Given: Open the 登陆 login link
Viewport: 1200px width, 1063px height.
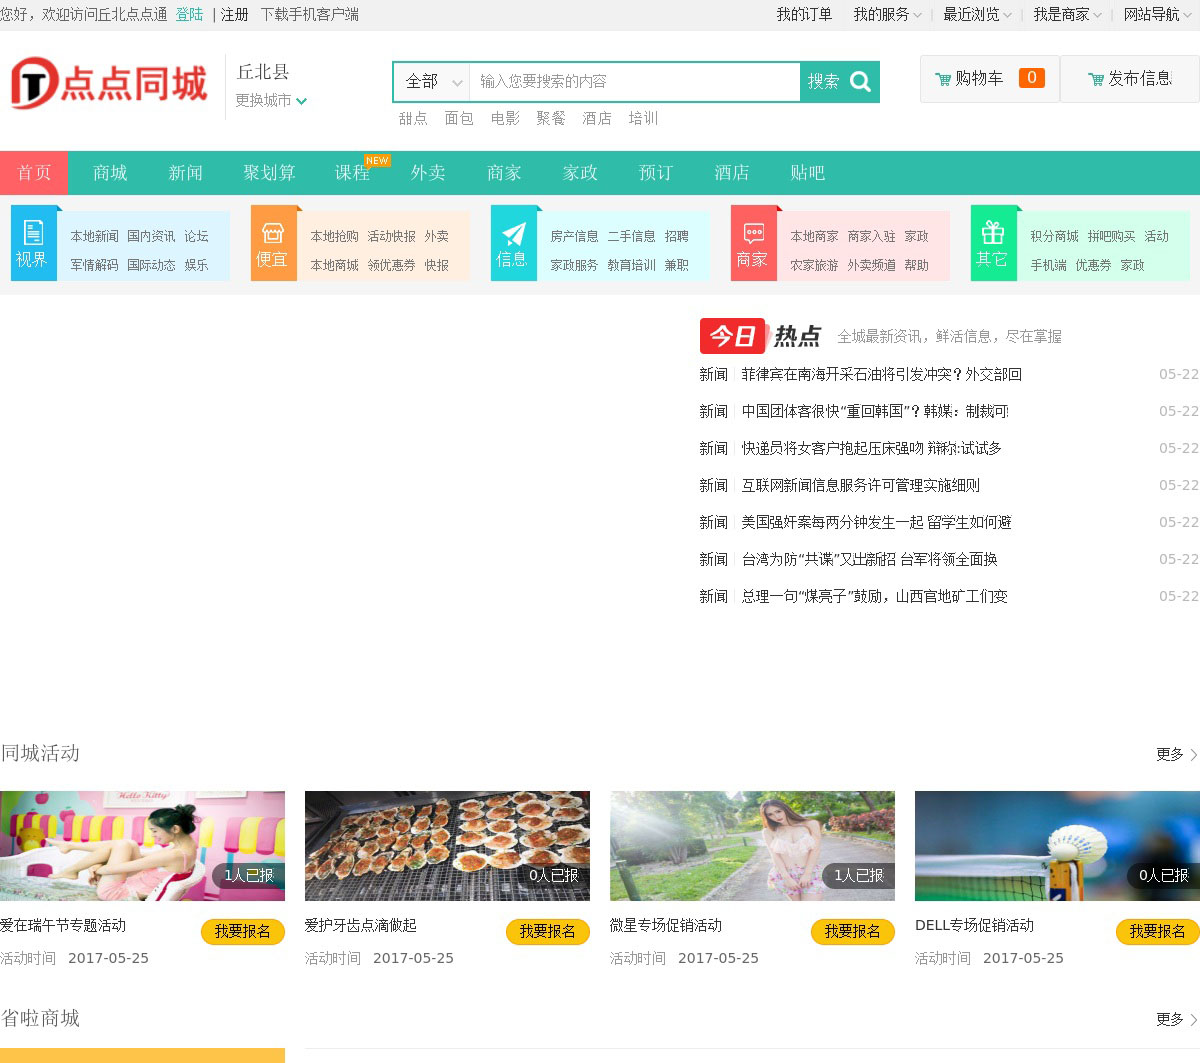Looking at the screenshot, I should tap(189, 14).
